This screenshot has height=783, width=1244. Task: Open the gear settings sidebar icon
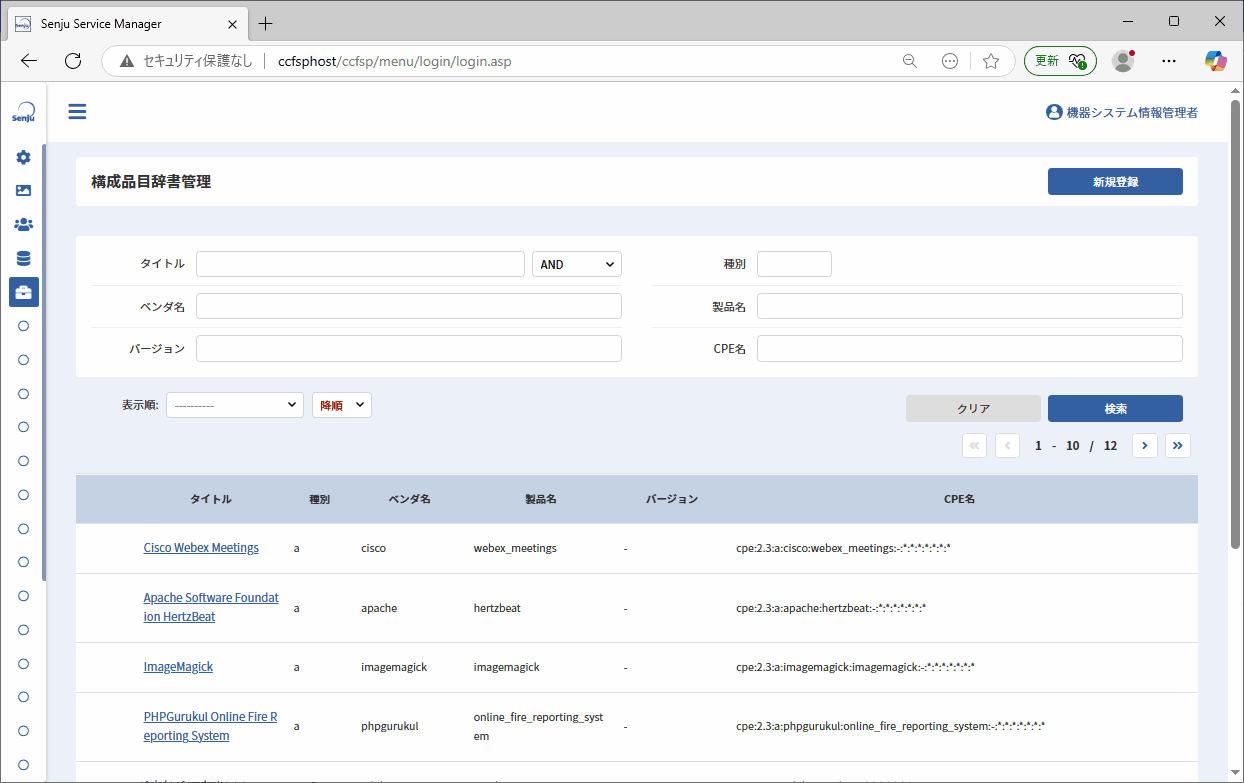tap(24, 157)
